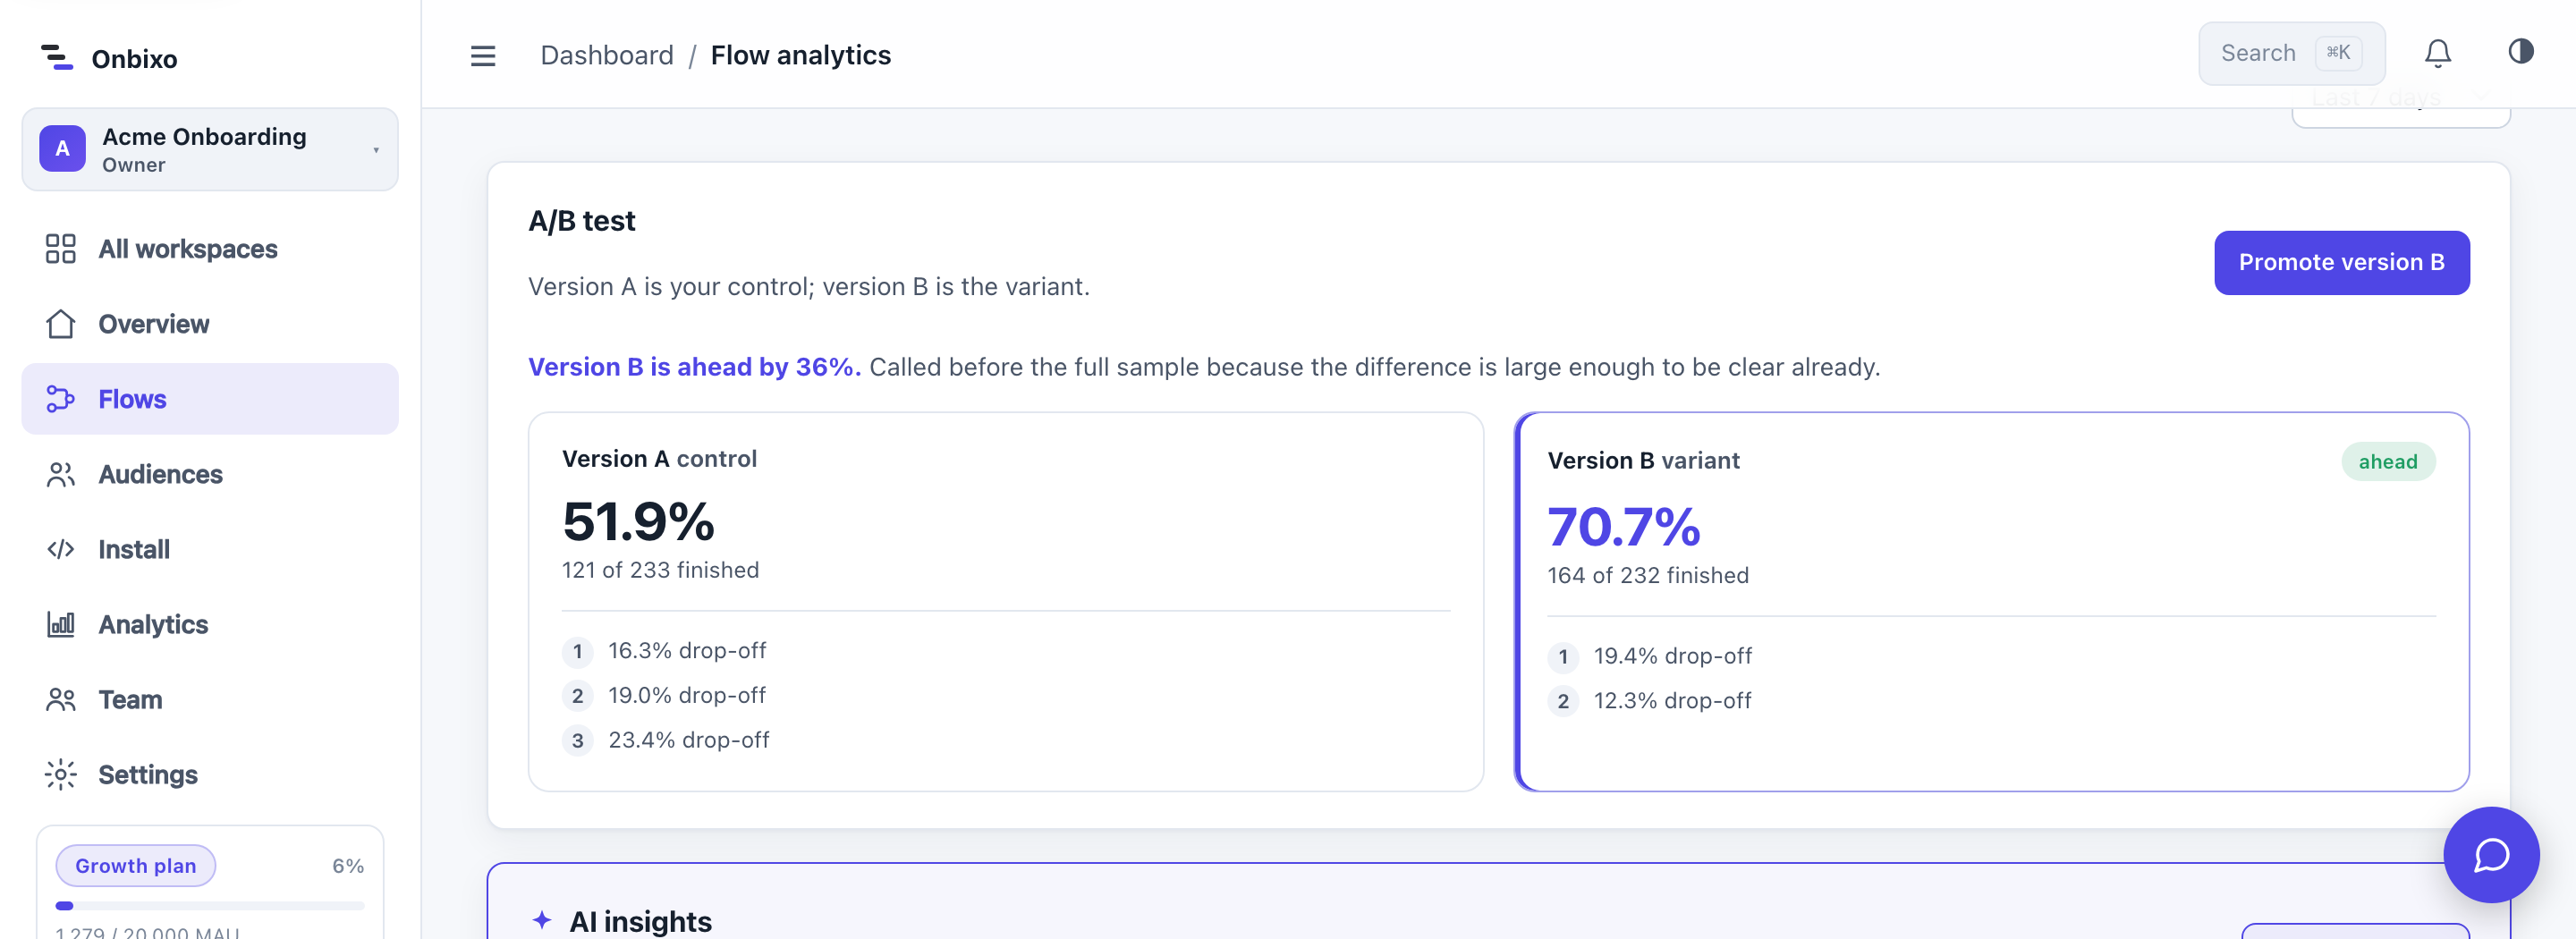Click the AI insights sparkle icon
2576x939 pixels.
click(x=542, y=920)
